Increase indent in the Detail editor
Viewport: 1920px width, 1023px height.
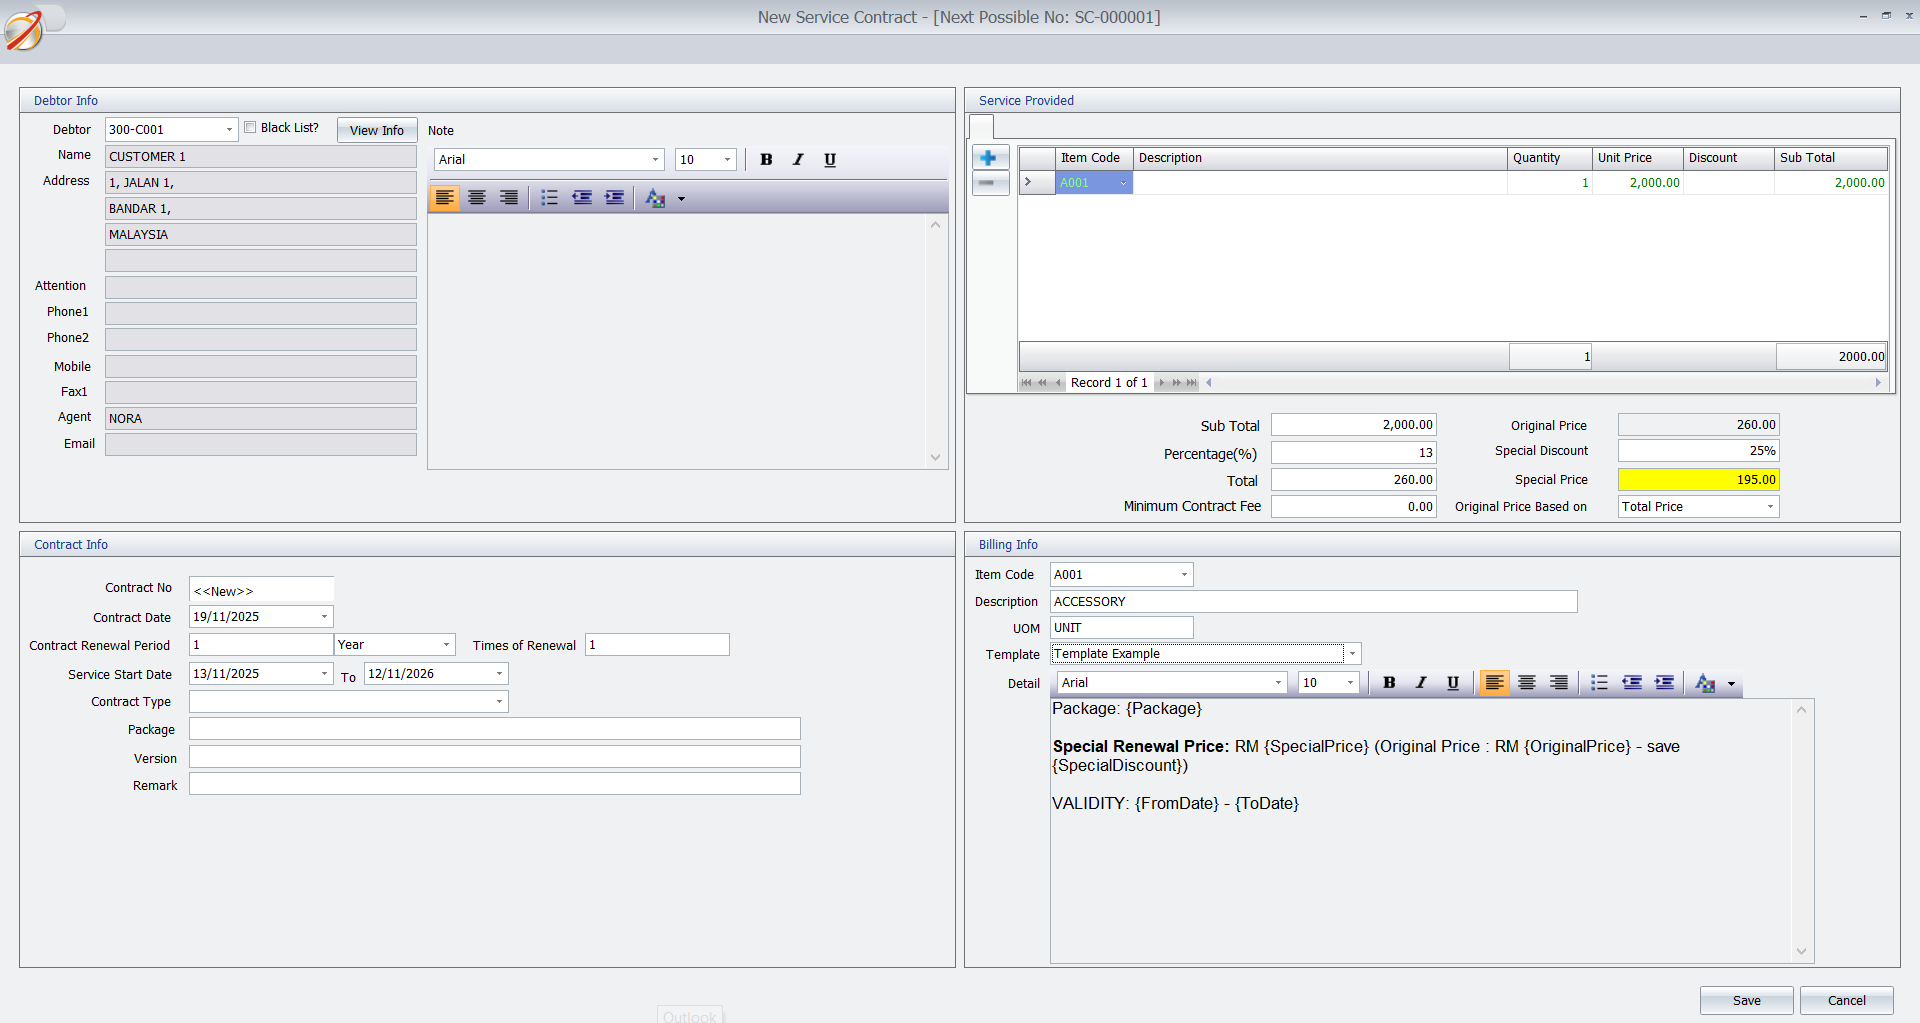[x=1665, y=683]
